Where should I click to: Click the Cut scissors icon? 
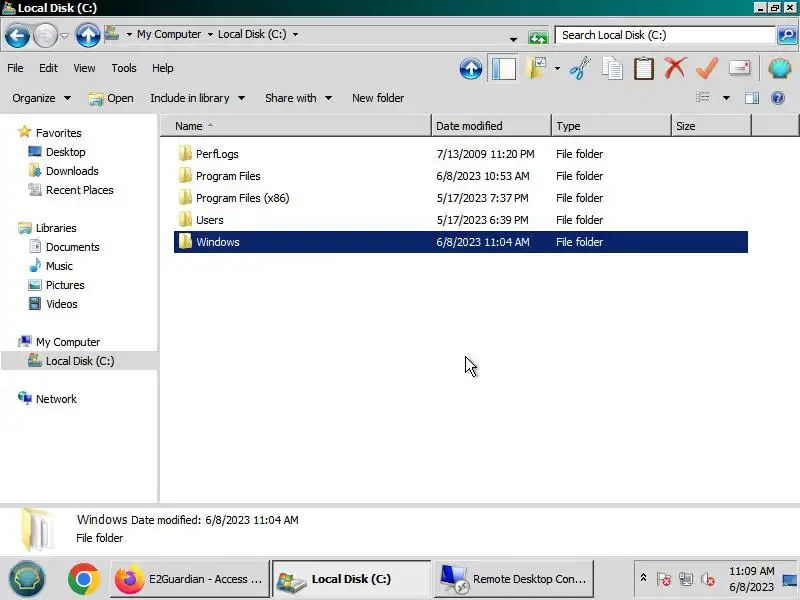(581, 68)
